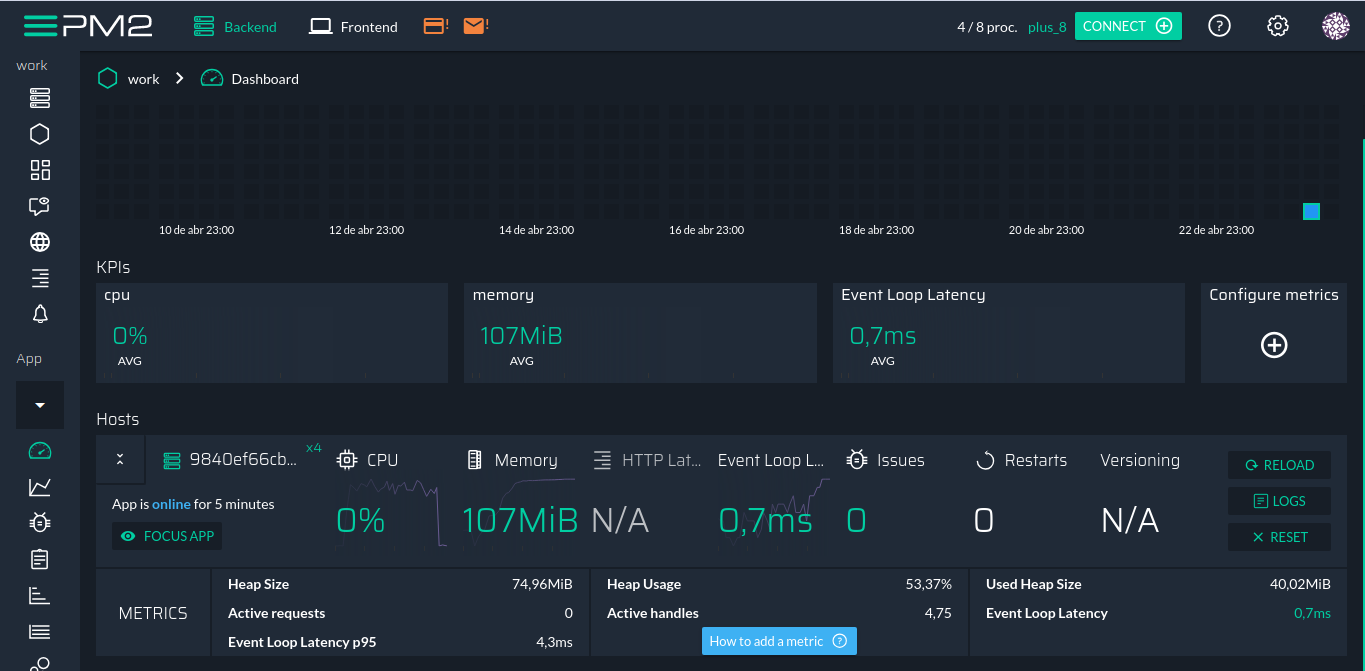Click the FOCUS APP button
The image size is (1365, 671).
tap(168, 536)
